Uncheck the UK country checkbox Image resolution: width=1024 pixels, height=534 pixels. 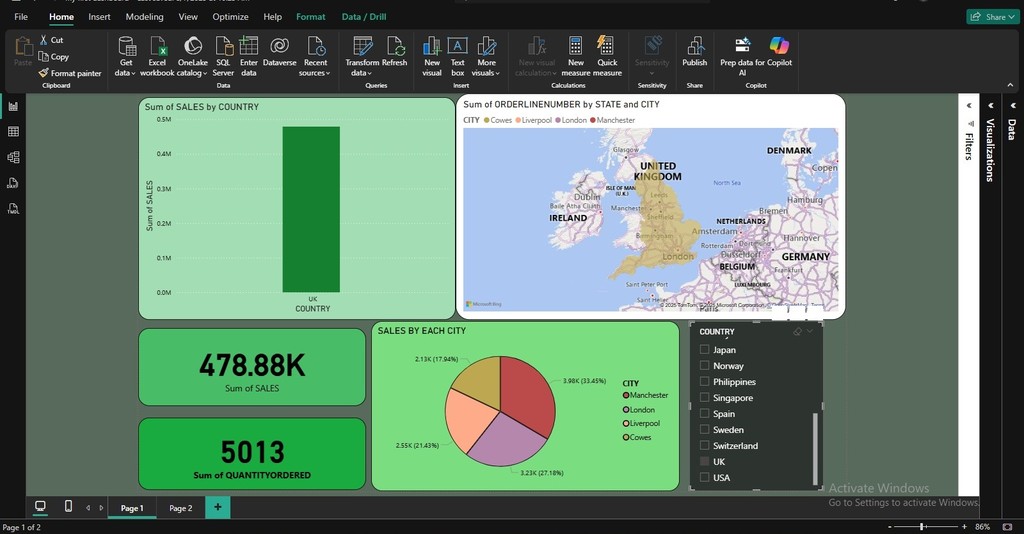[705, 462]
